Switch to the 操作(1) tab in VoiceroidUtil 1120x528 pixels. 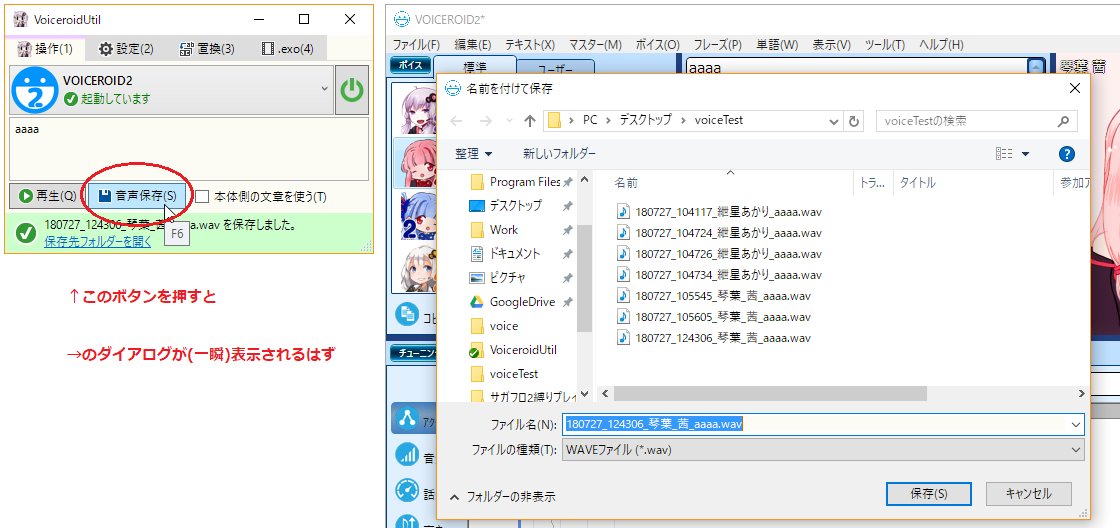tap(45, 49)
